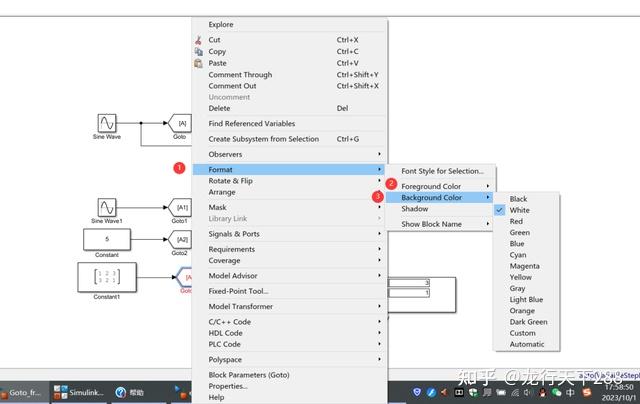
Task: Open PLC Code menu entry
Action: (289, 344)
